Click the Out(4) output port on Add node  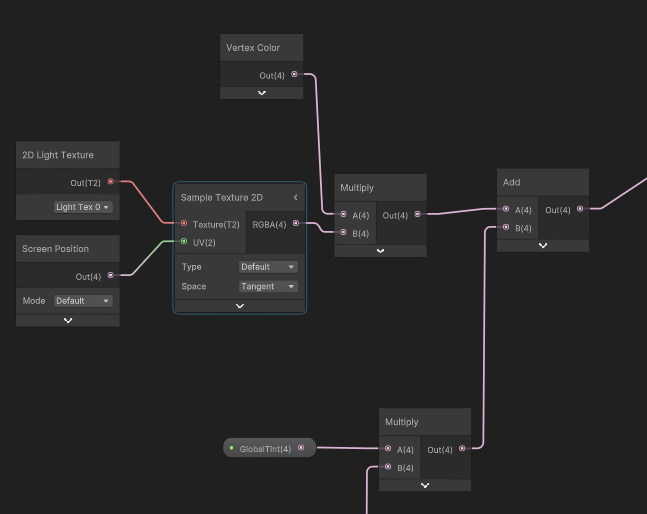coord(580,209)
